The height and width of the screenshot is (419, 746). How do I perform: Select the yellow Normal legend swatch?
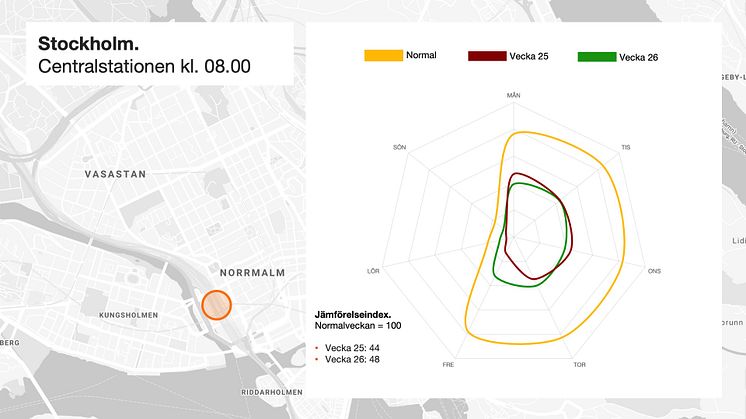coord(383,56)
